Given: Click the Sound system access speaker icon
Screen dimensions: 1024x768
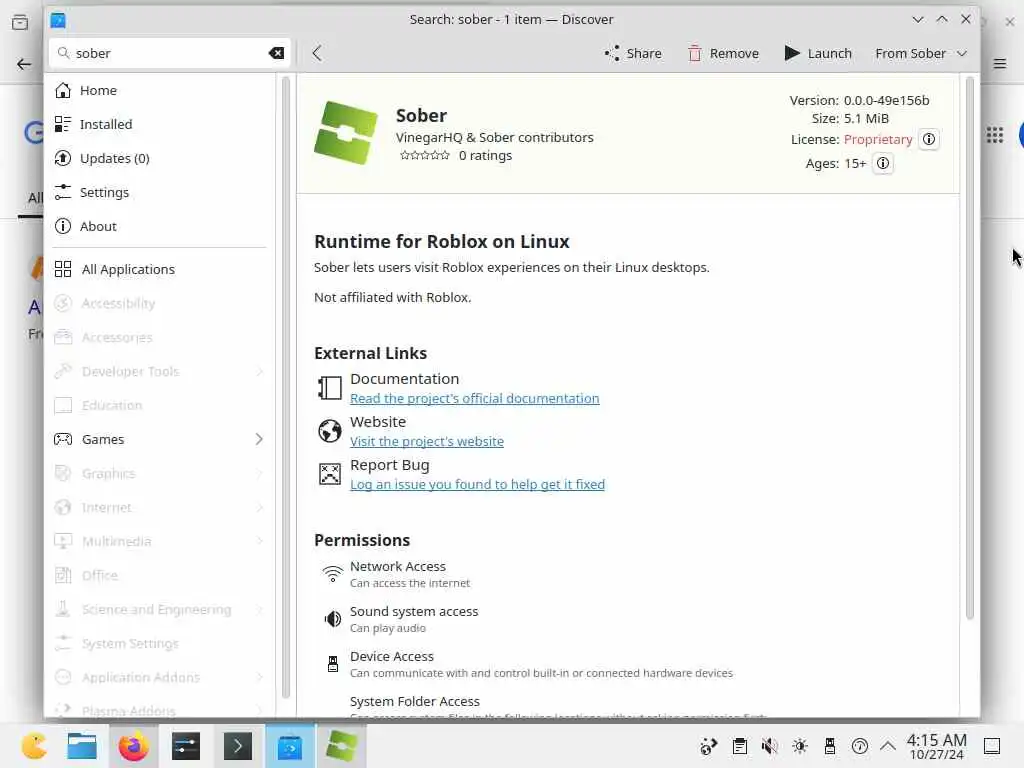Looking at the screenshot, I should [332, 619].
